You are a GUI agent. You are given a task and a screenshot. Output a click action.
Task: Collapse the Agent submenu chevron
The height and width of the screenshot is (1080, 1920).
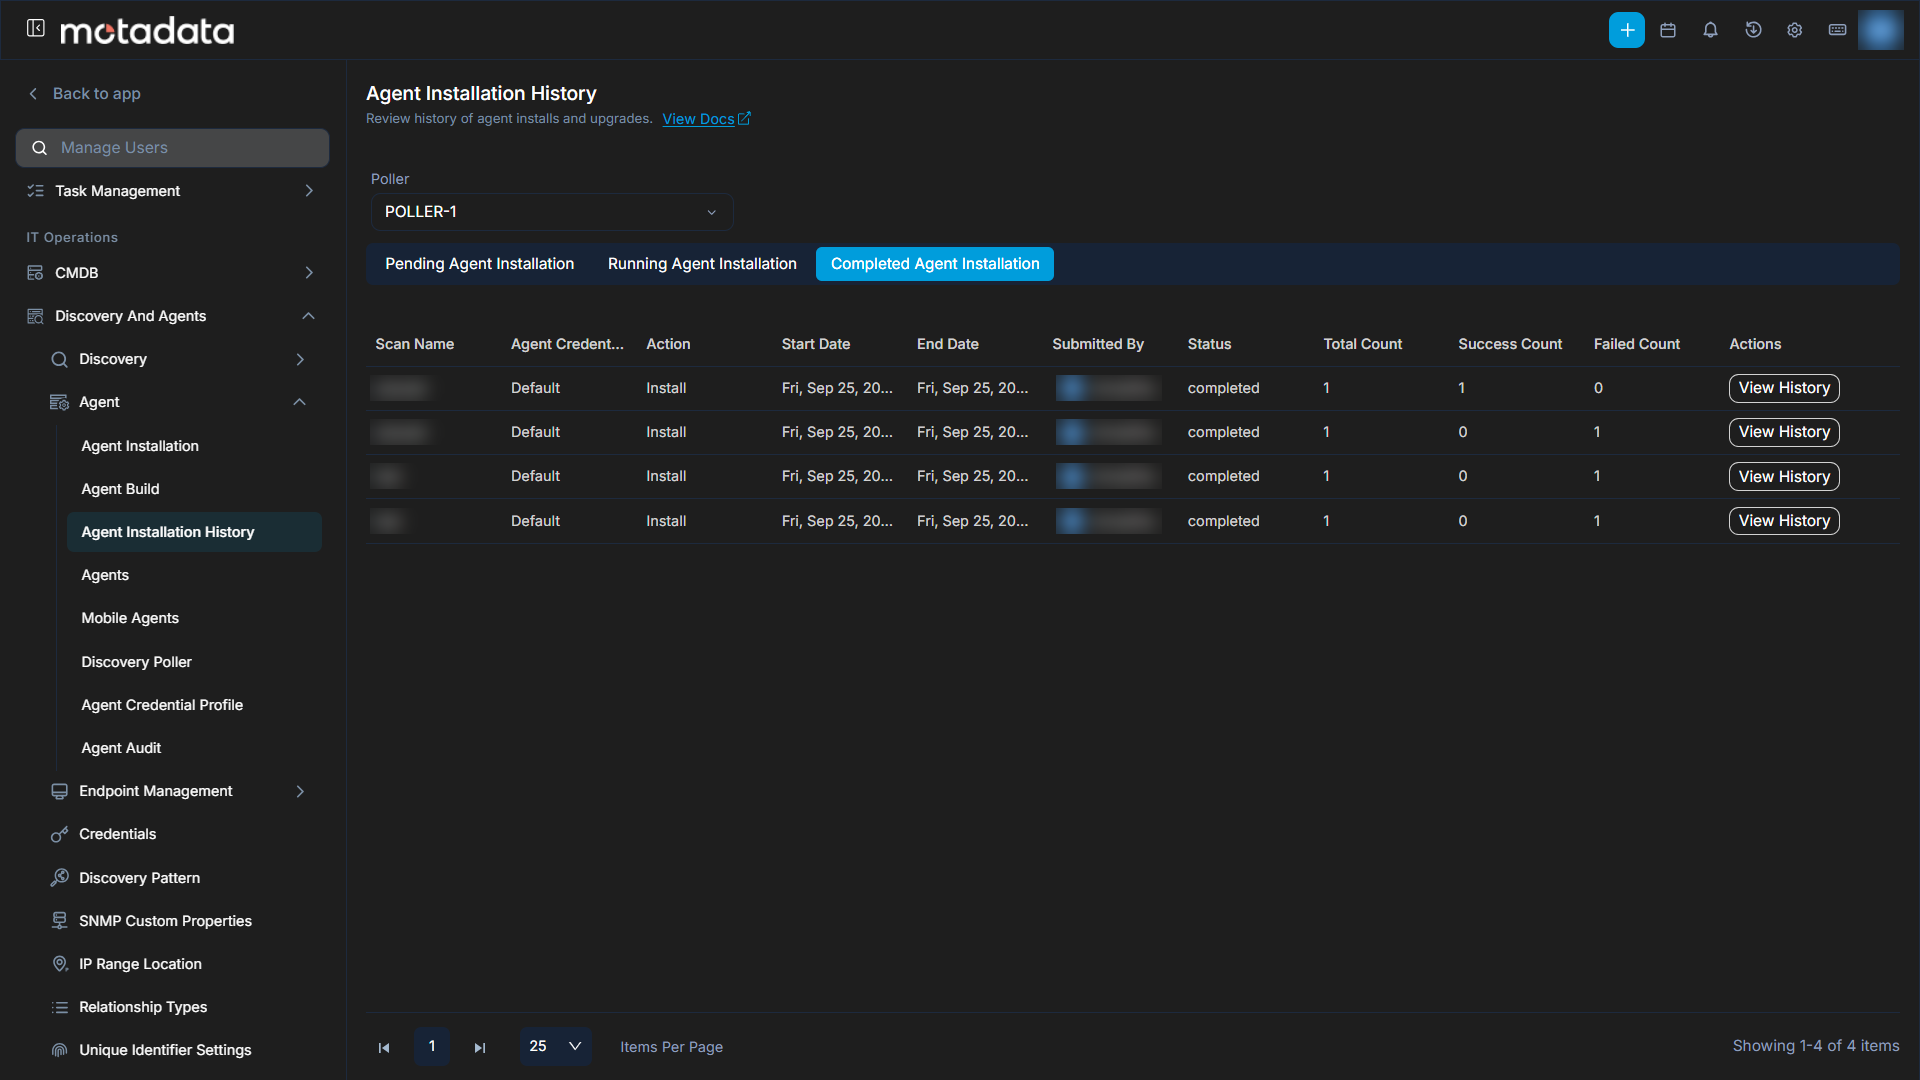[x=299, y=402]
